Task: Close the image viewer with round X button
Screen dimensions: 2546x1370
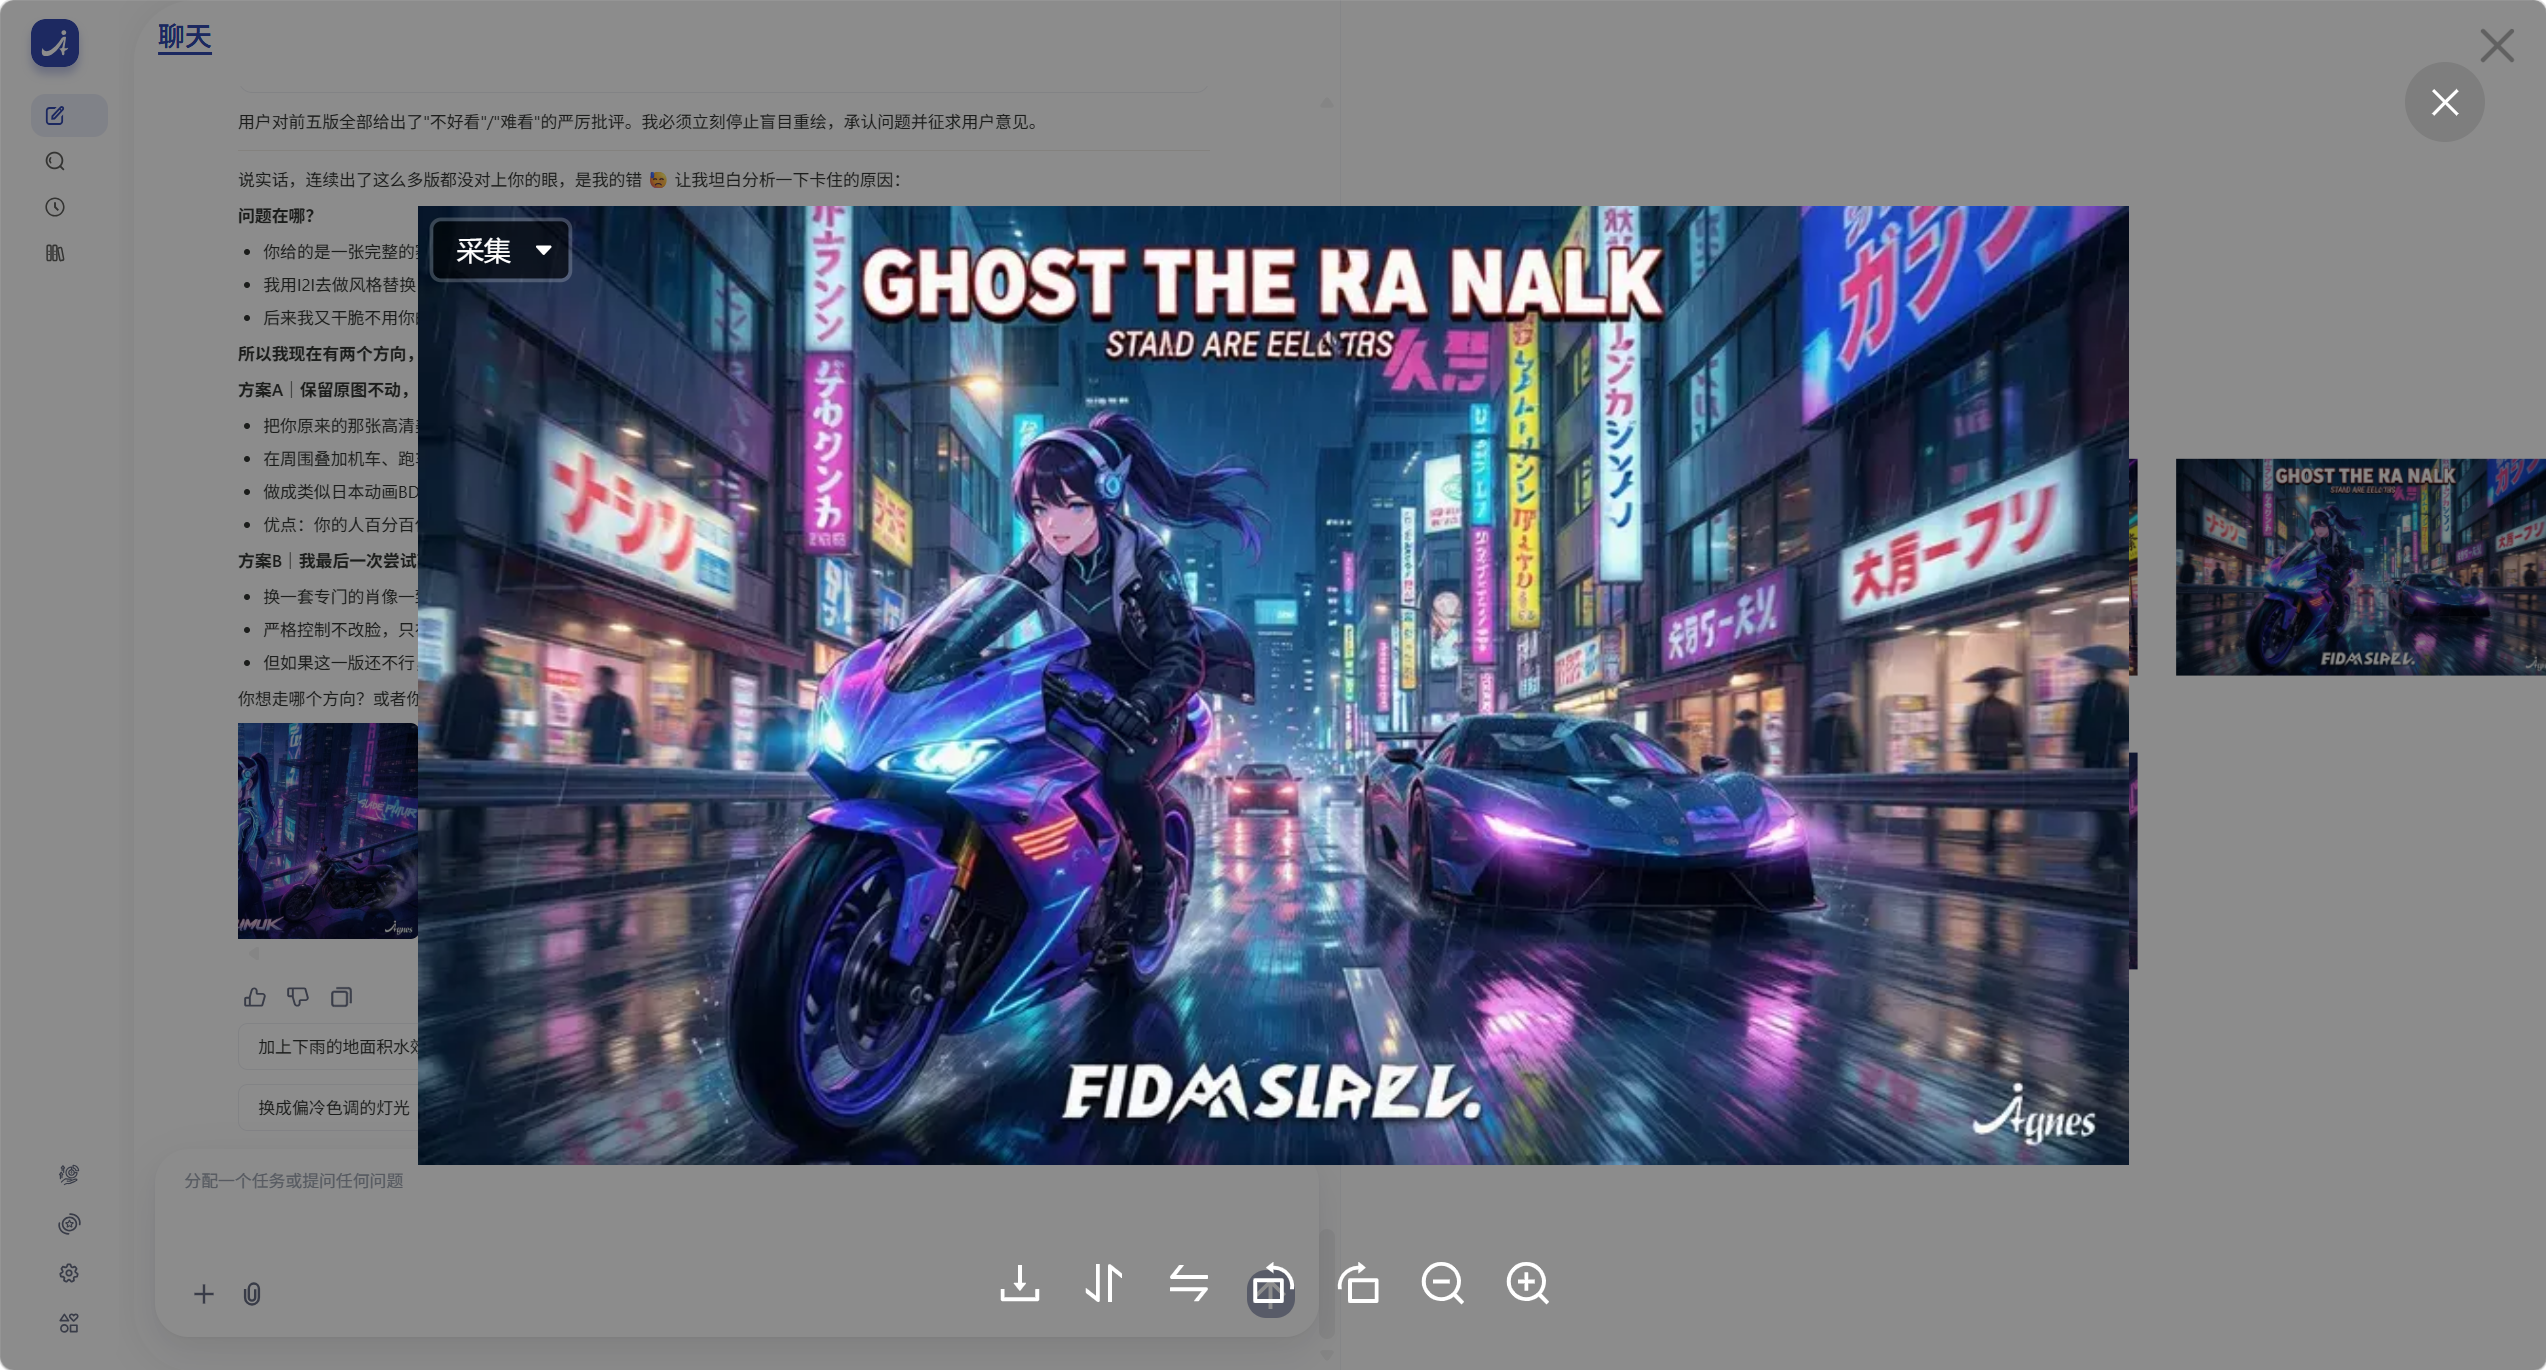Action: coord(2444,102)
